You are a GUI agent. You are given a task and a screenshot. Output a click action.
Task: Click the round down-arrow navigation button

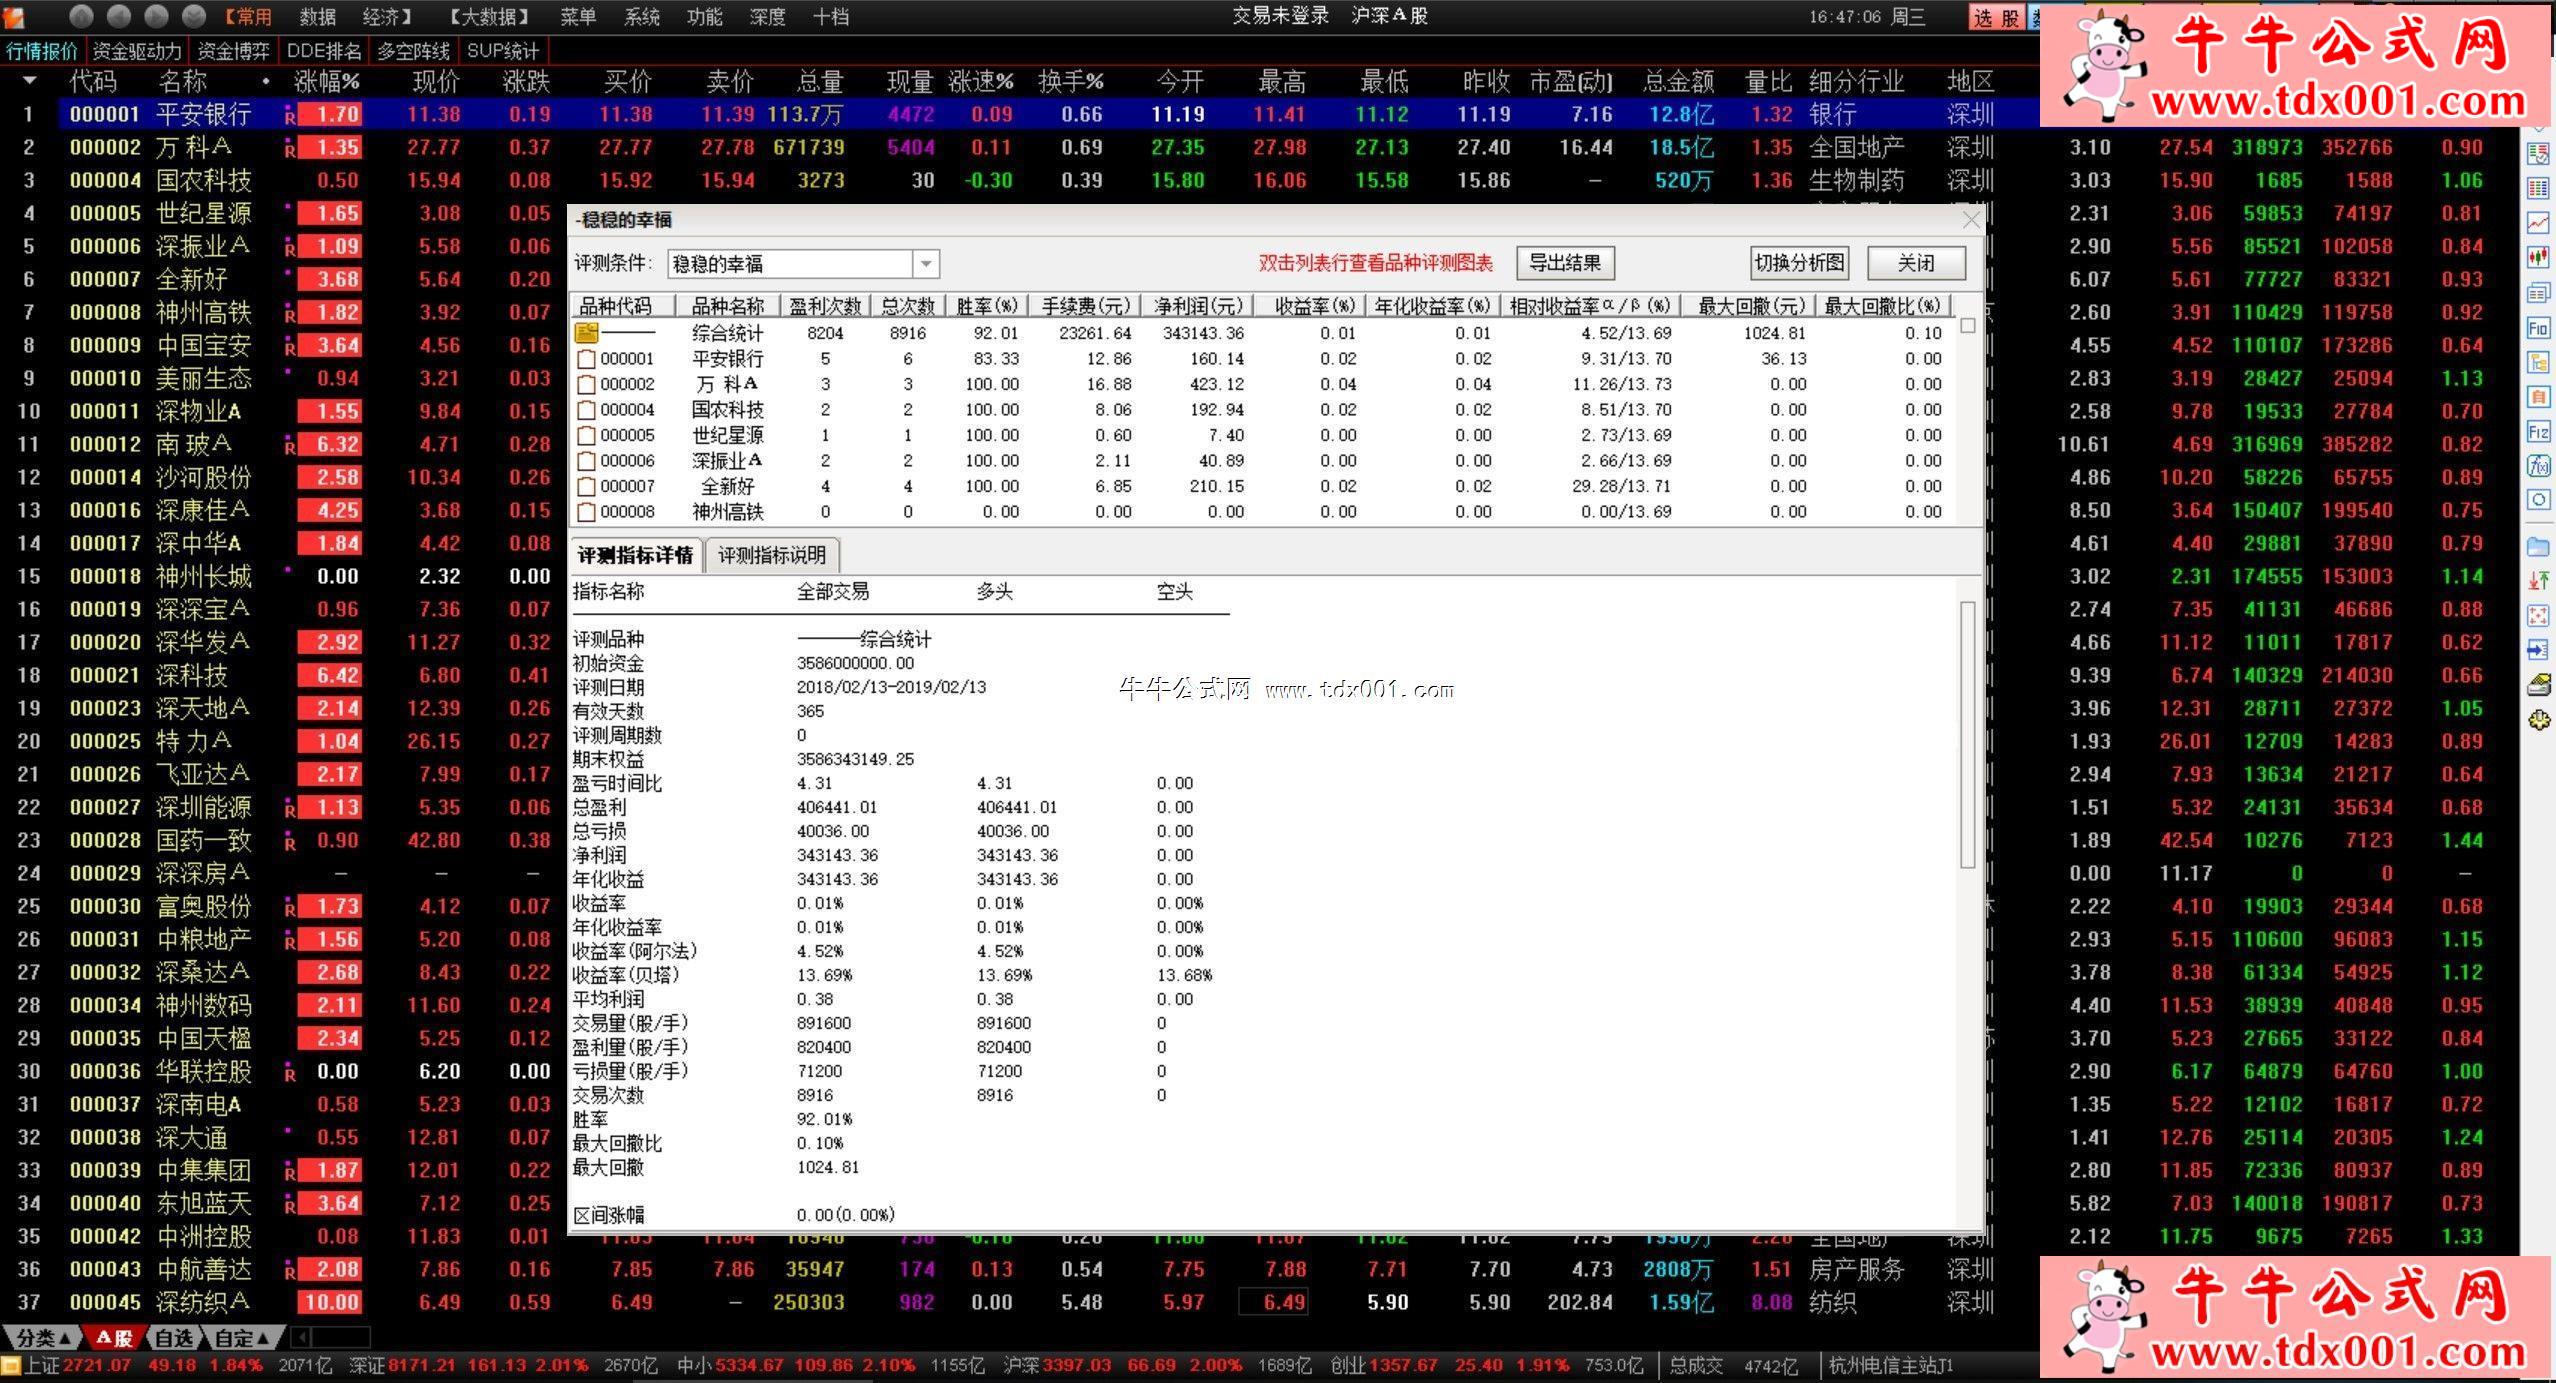pos(194,16)
